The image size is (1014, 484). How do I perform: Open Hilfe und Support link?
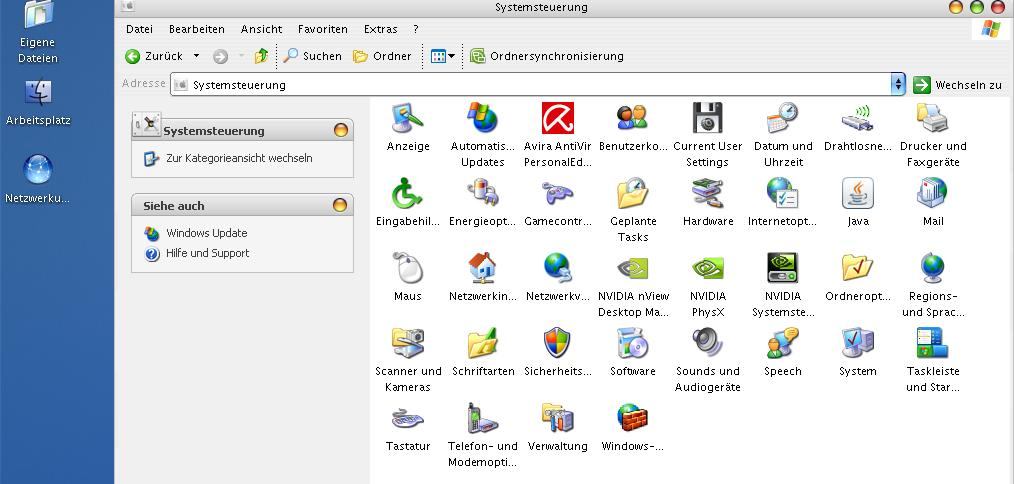click(x=207, y=253)
